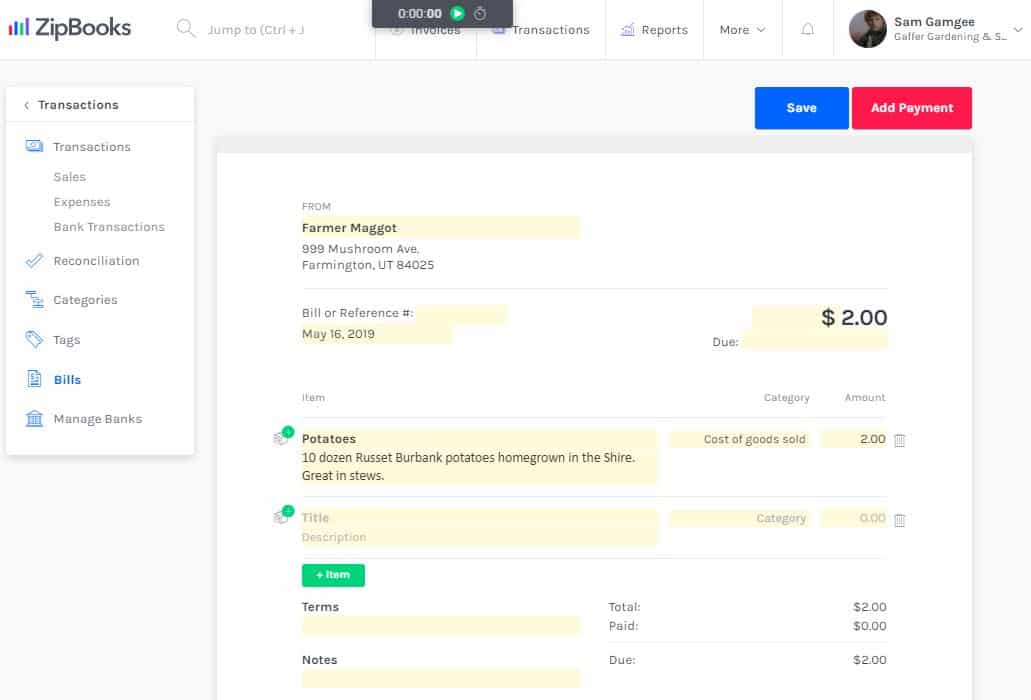This screenshot has width=1031, height=700.
Task: Open Cost of goods sold category dropdown
Action: click(x=740, y=439)
